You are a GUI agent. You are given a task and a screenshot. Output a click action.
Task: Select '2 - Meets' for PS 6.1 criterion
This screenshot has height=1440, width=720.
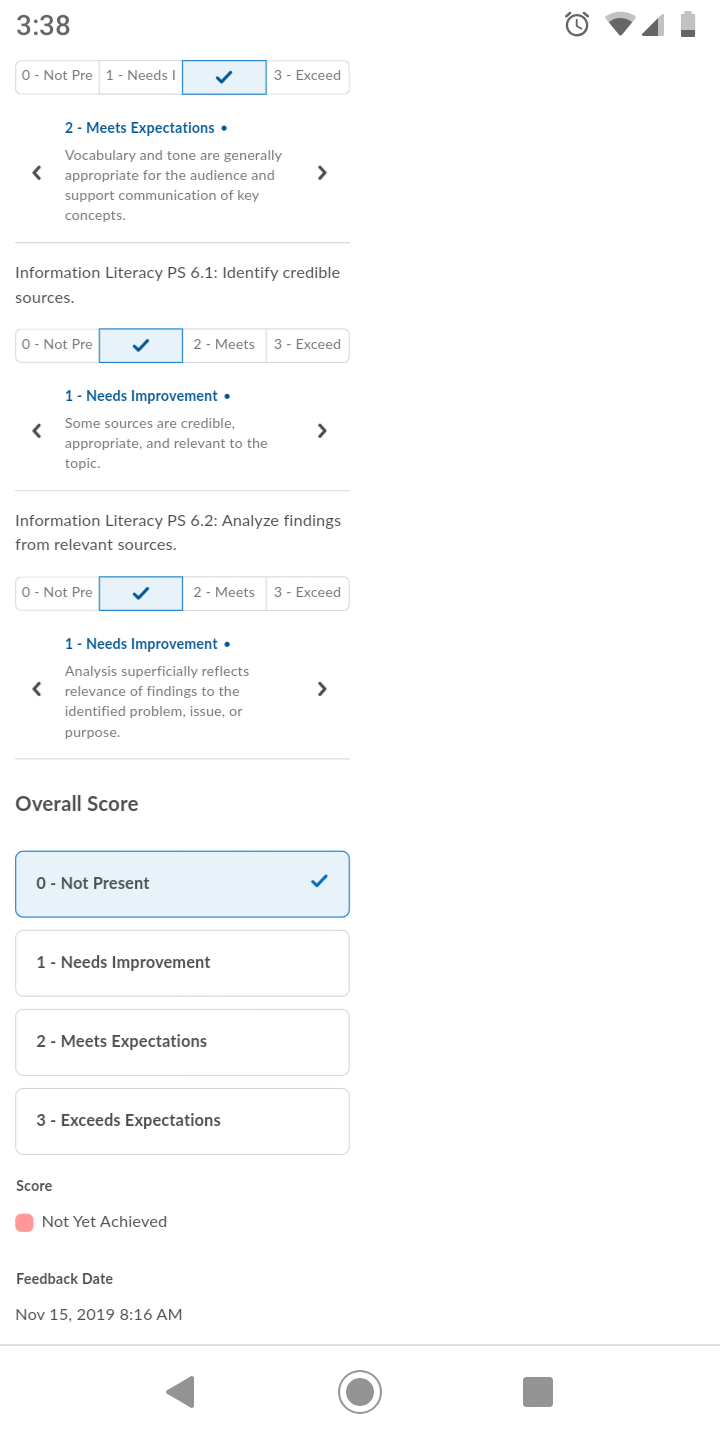[224, 345]
